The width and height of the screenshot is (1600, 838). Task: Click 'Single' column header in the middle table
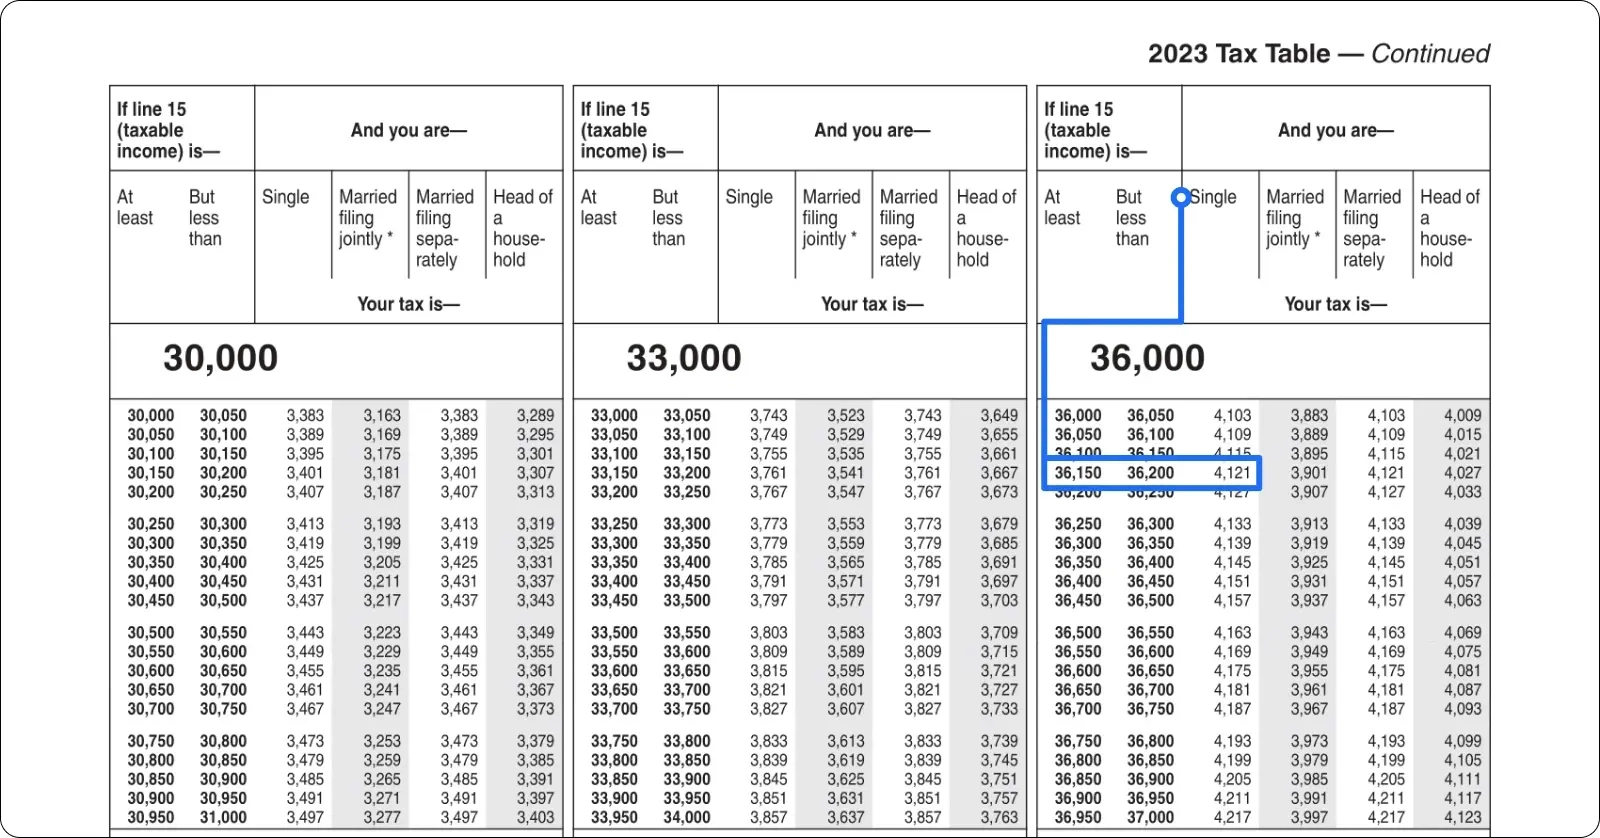point(749,197)
